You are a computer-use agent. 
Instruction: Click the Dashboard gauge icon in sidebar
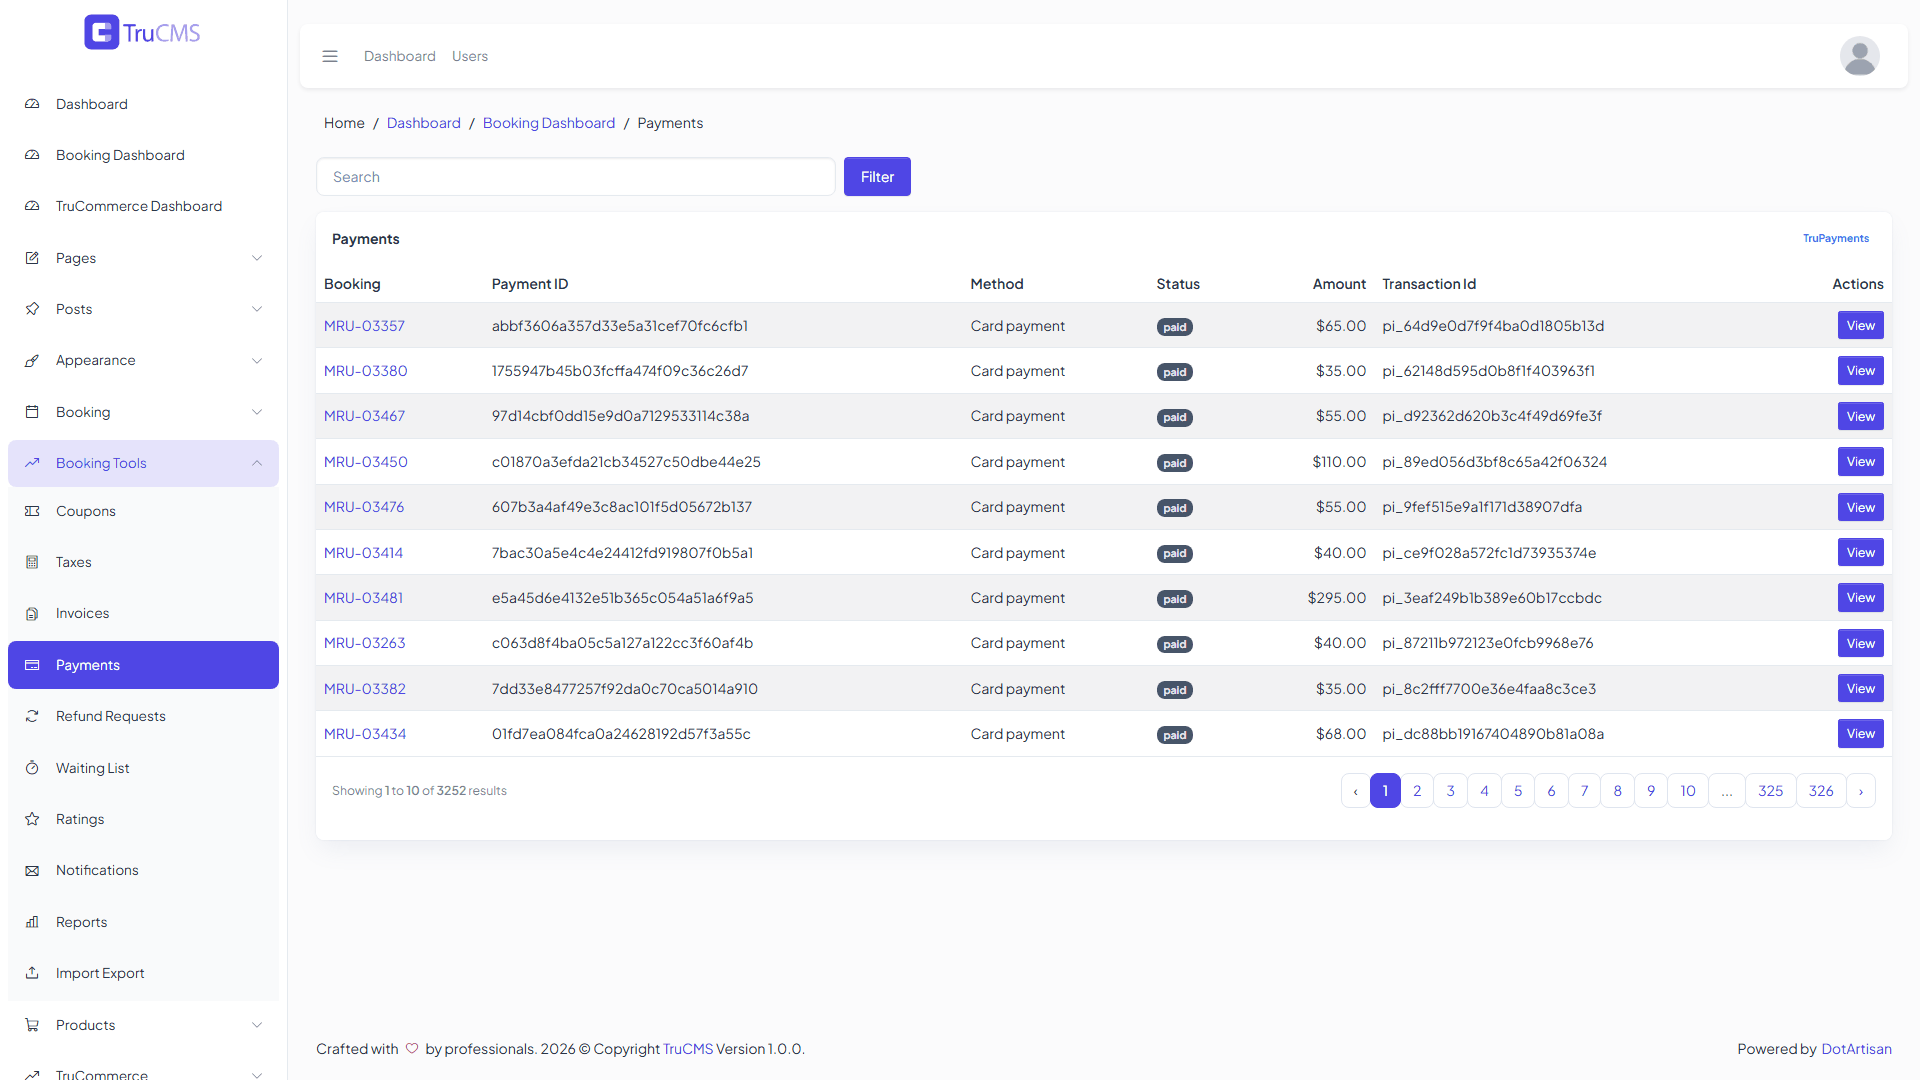[32, 104]
